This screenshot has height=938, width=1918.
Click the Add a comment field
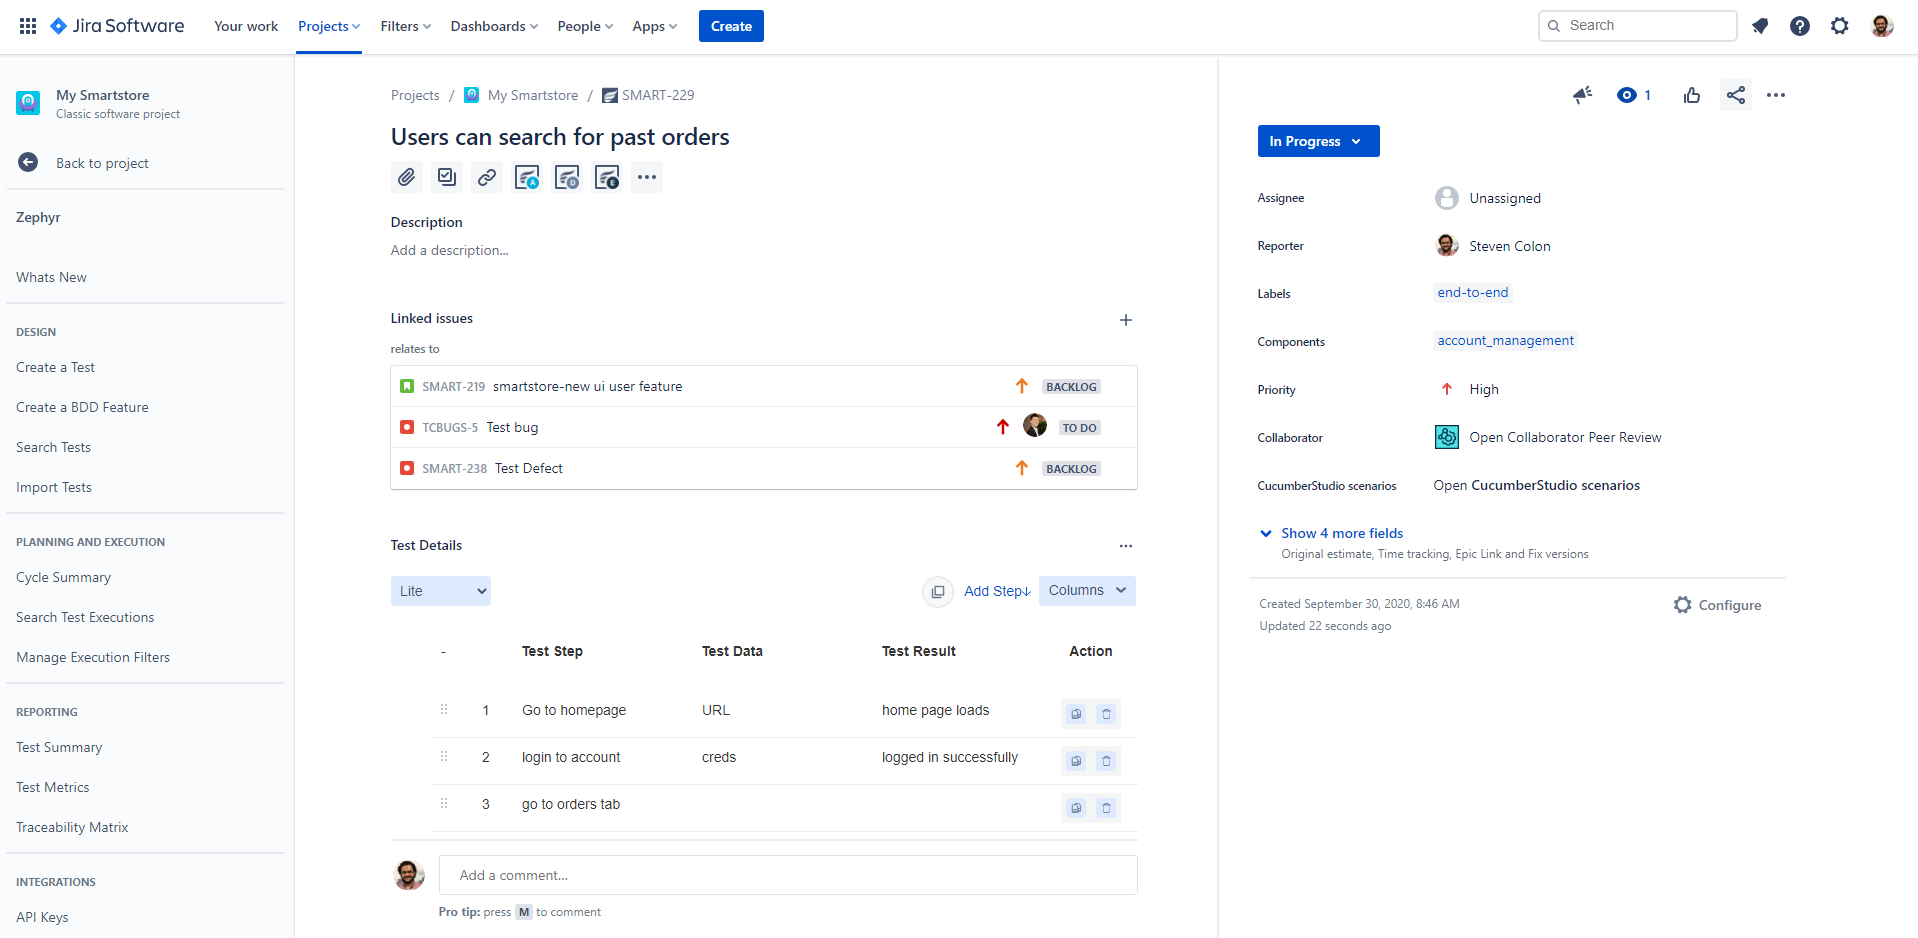point(788,875)
